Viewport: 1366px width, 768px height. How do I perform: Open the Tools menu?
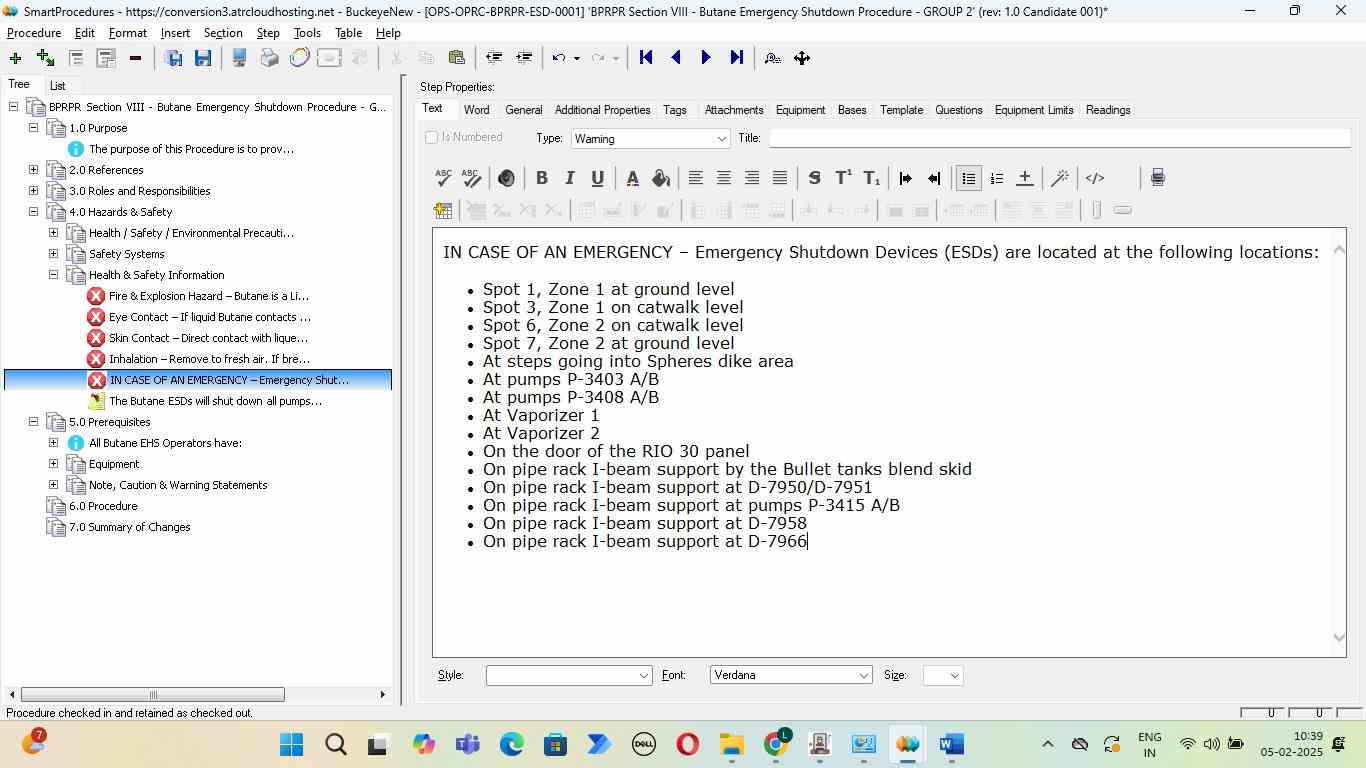pyautogui.click(x=307, y=33)
